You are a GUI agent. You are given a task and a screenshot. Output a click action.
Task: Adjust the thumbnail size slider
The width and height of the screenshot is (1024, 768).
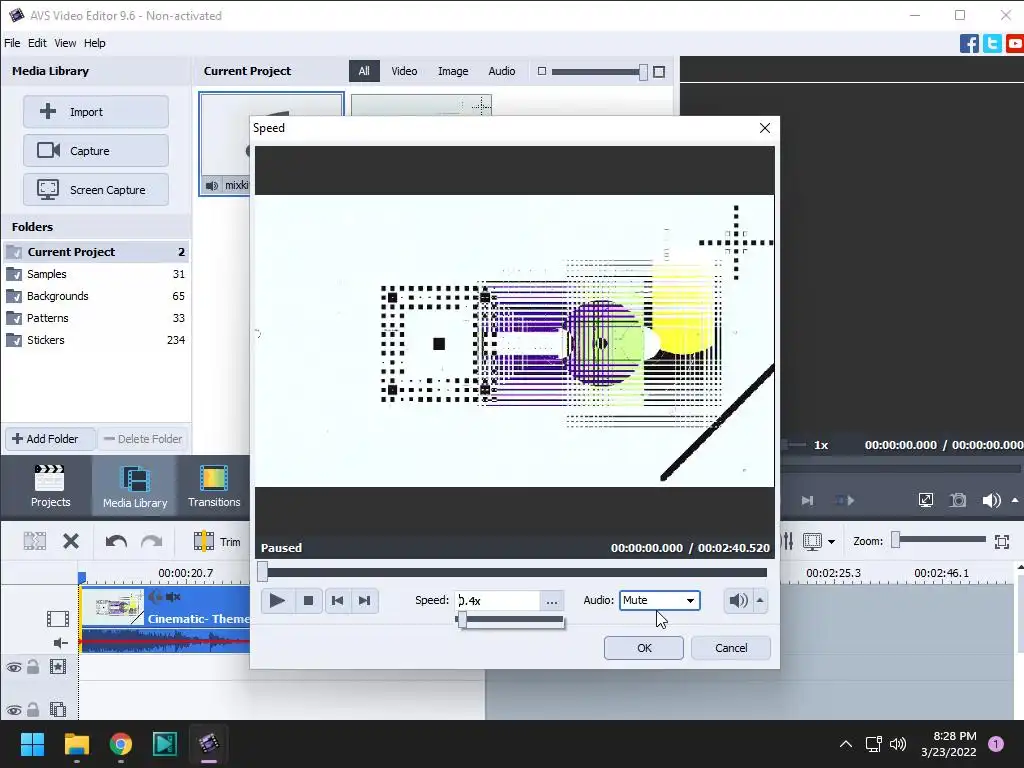click(x=643, y=72)
